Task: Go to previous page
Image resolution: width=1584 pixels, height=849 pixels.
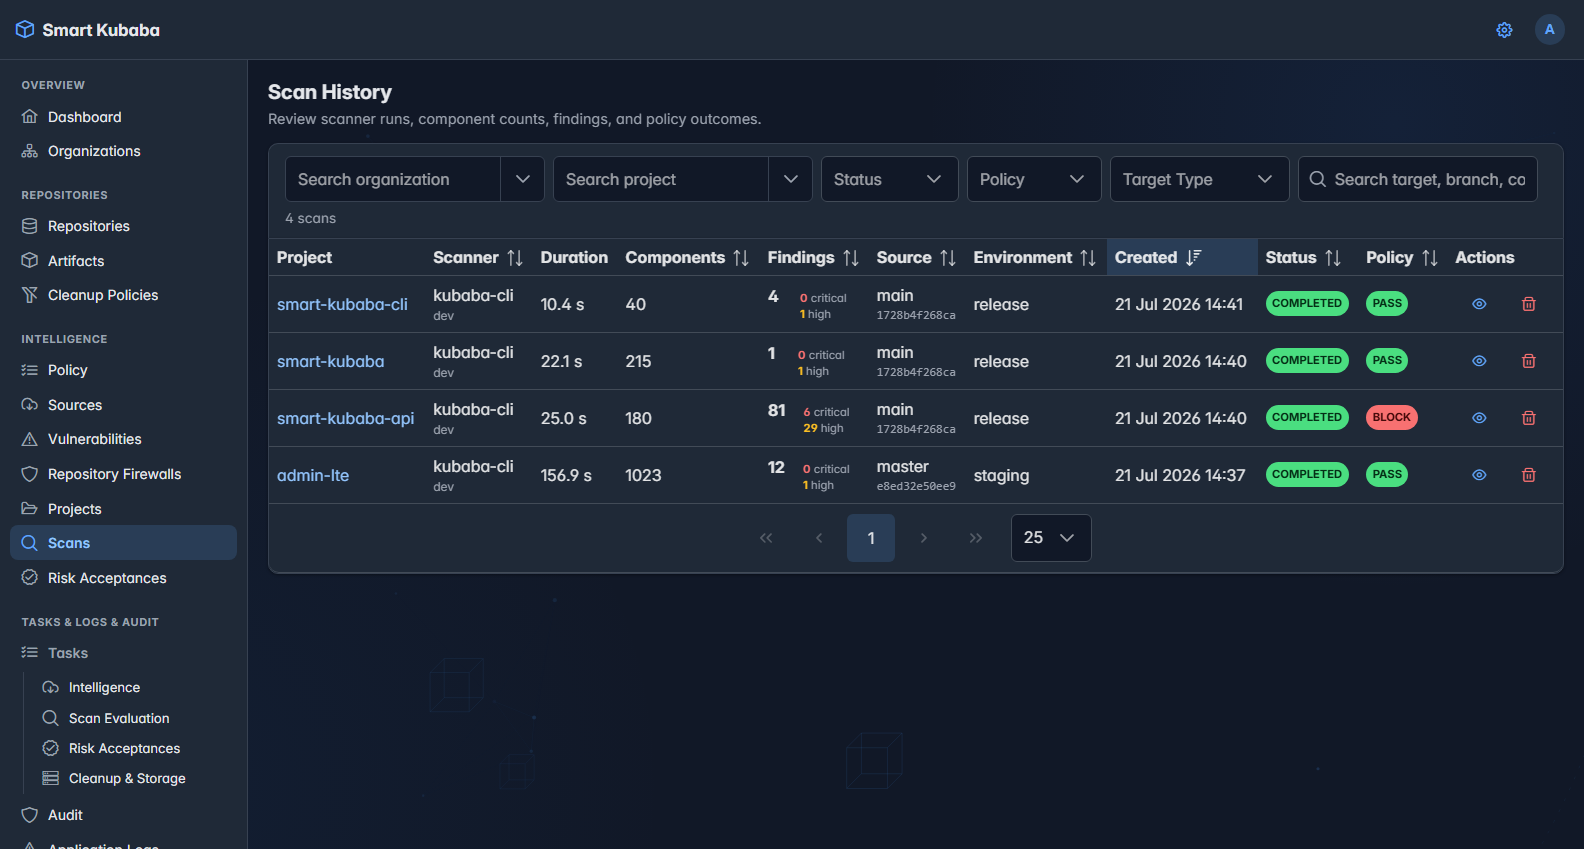Action: pos(819,538)
